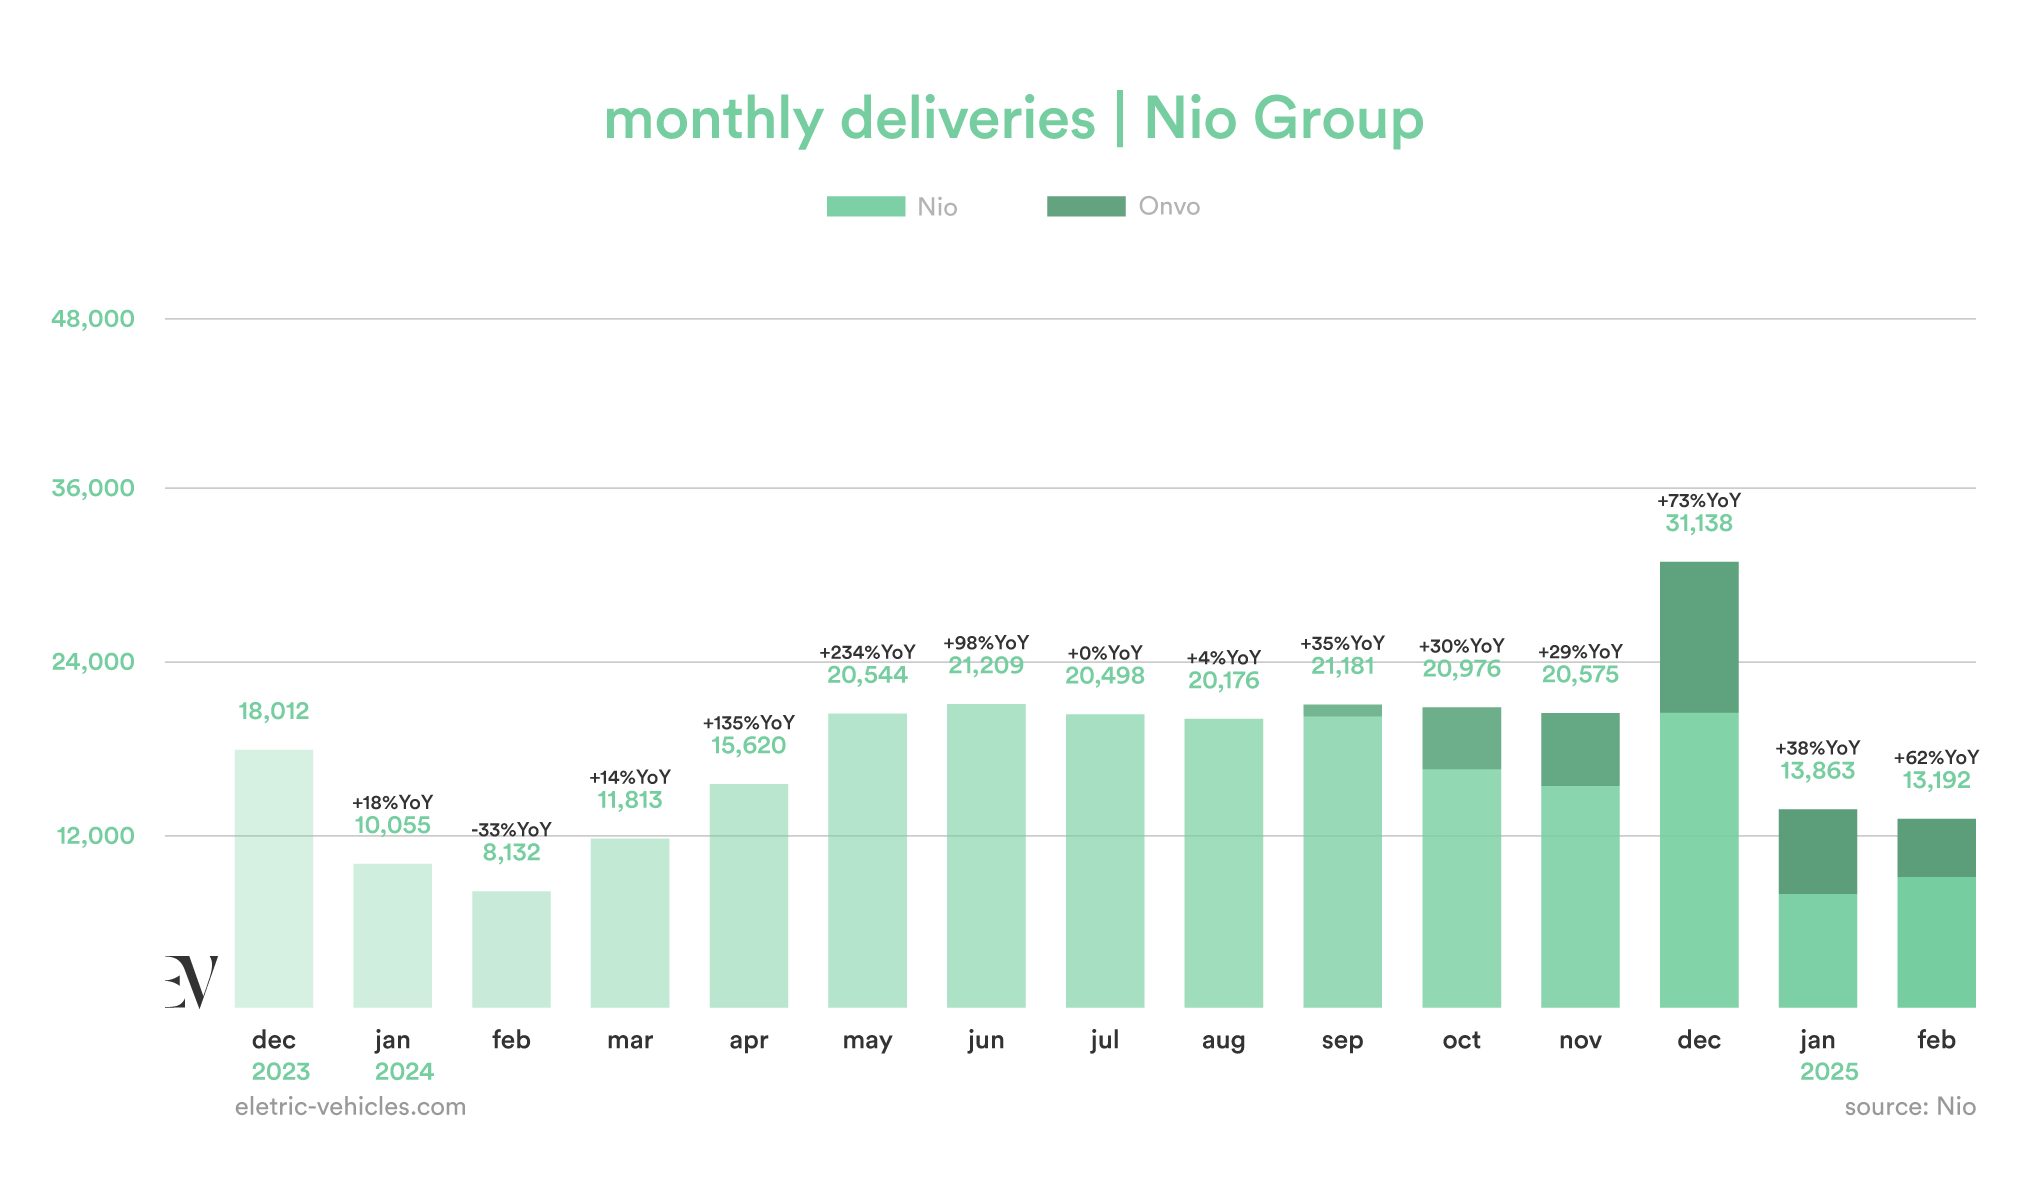The height and width of the screenshot is (1201, 2027).
Task: Click the +4%YoY growth label
Action: pos(1224,658)
